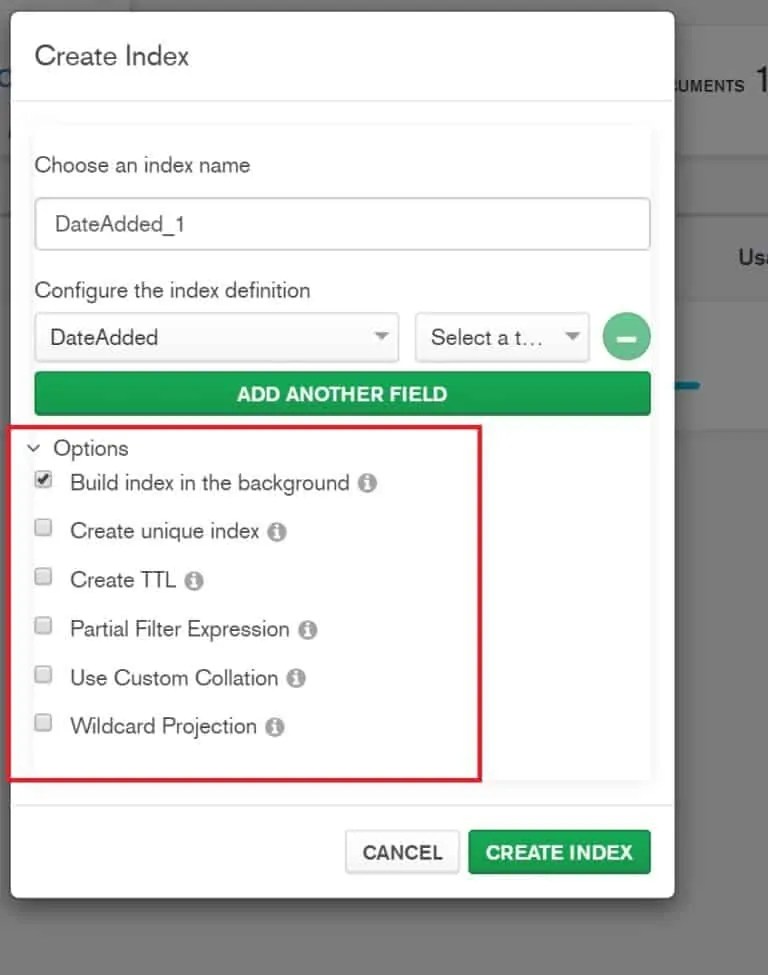Cancel the index creation dialog
This screenshot has width=768, height=975.
402,851
